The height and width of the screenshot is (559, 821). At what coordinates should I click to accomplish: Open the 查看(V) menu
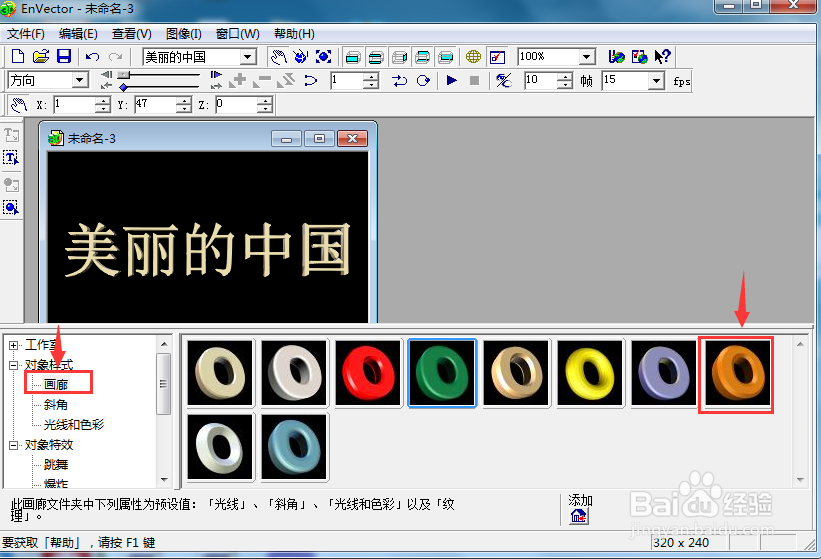tap(132, 34)
